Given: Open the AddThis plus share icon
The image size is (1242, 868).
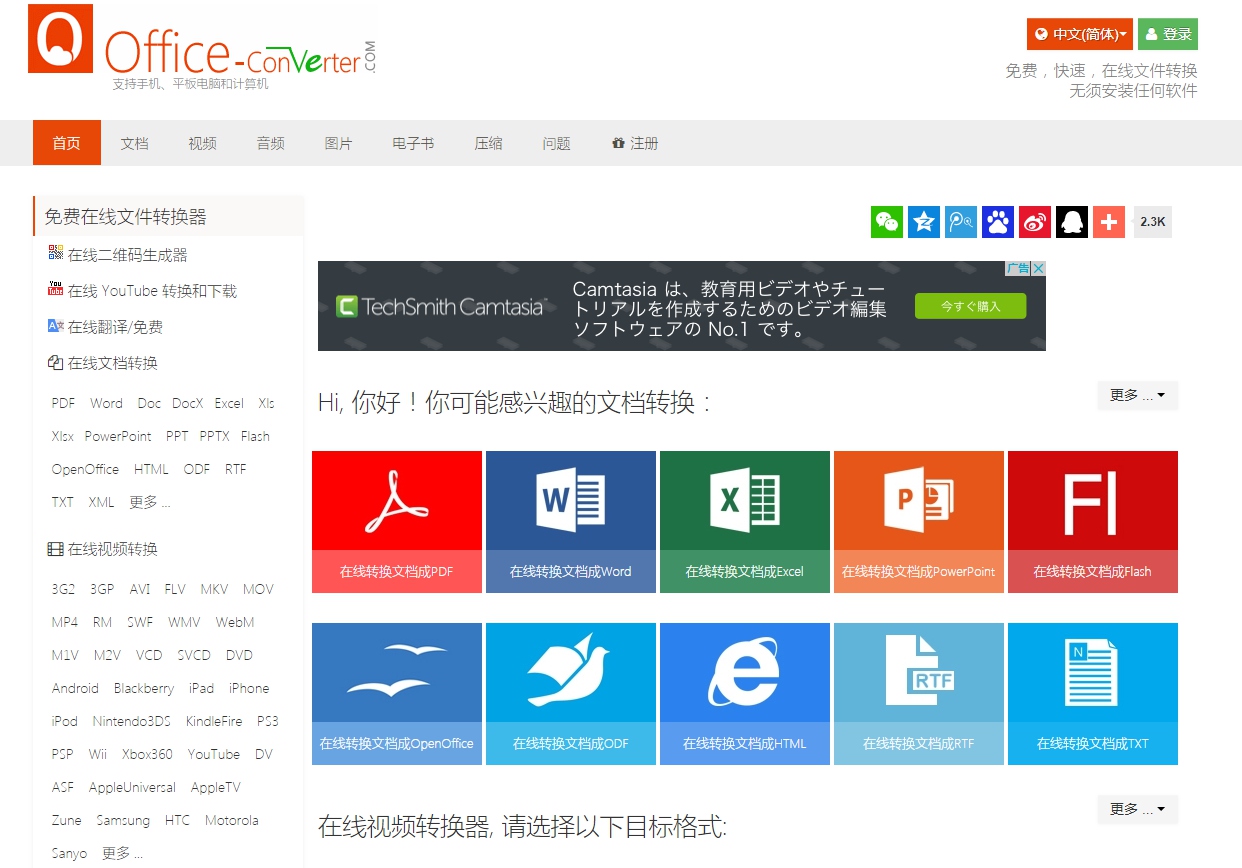Looking at the screenshot, I should 1108,221.
